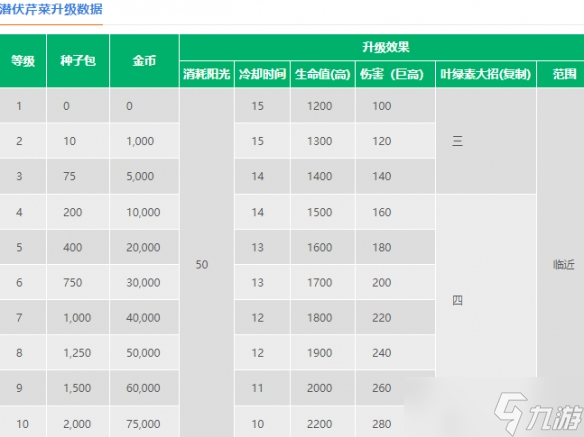Select the 等级 column header
Image resolution: width=584 pixels, height=437 pixels.
23,61
